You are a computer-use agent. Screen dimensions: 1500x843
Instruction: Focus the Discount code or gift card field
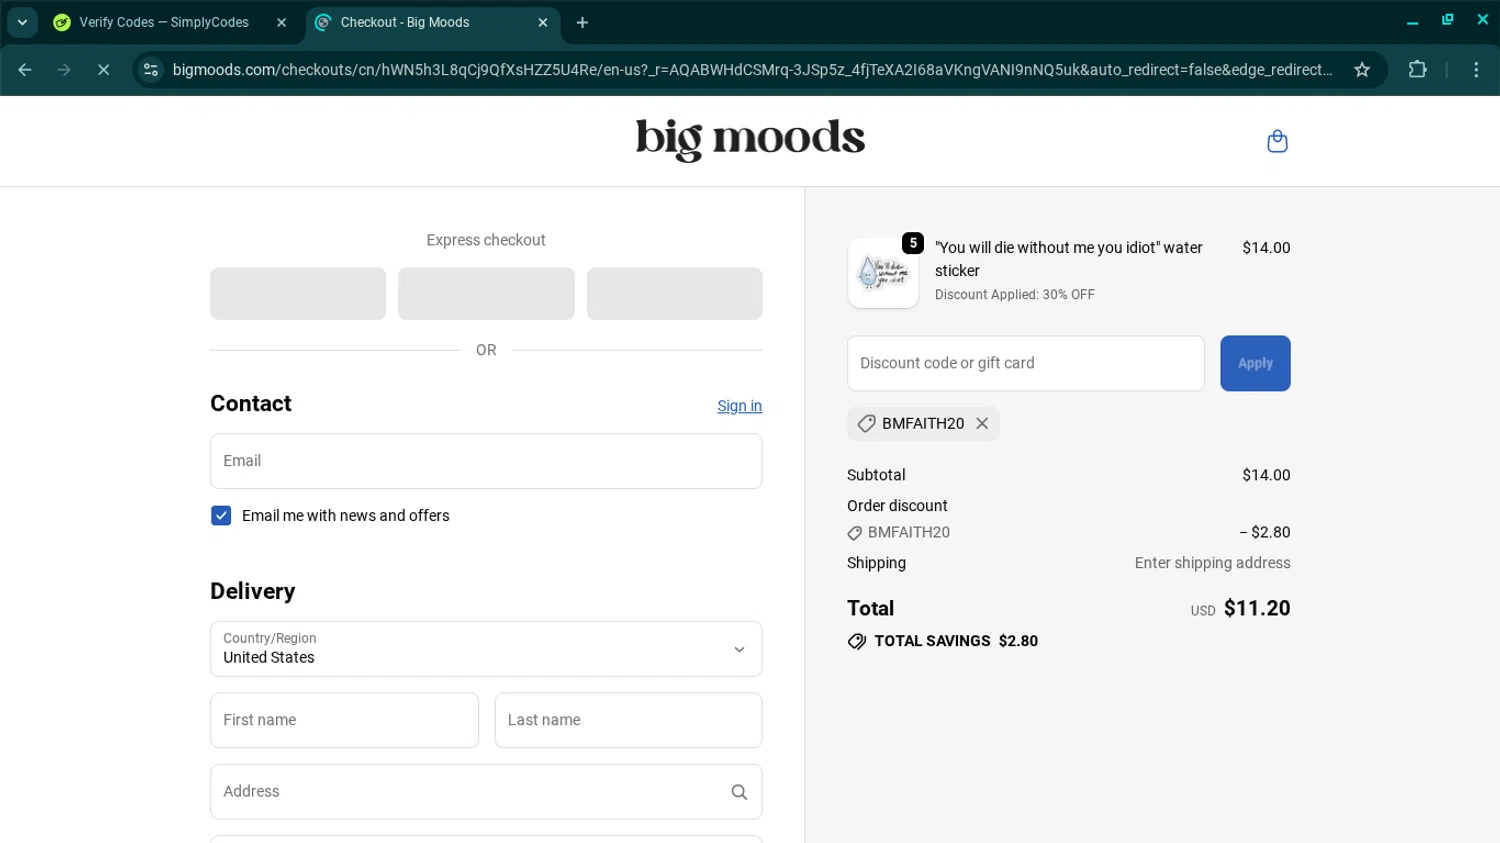tap(1026, 363)
